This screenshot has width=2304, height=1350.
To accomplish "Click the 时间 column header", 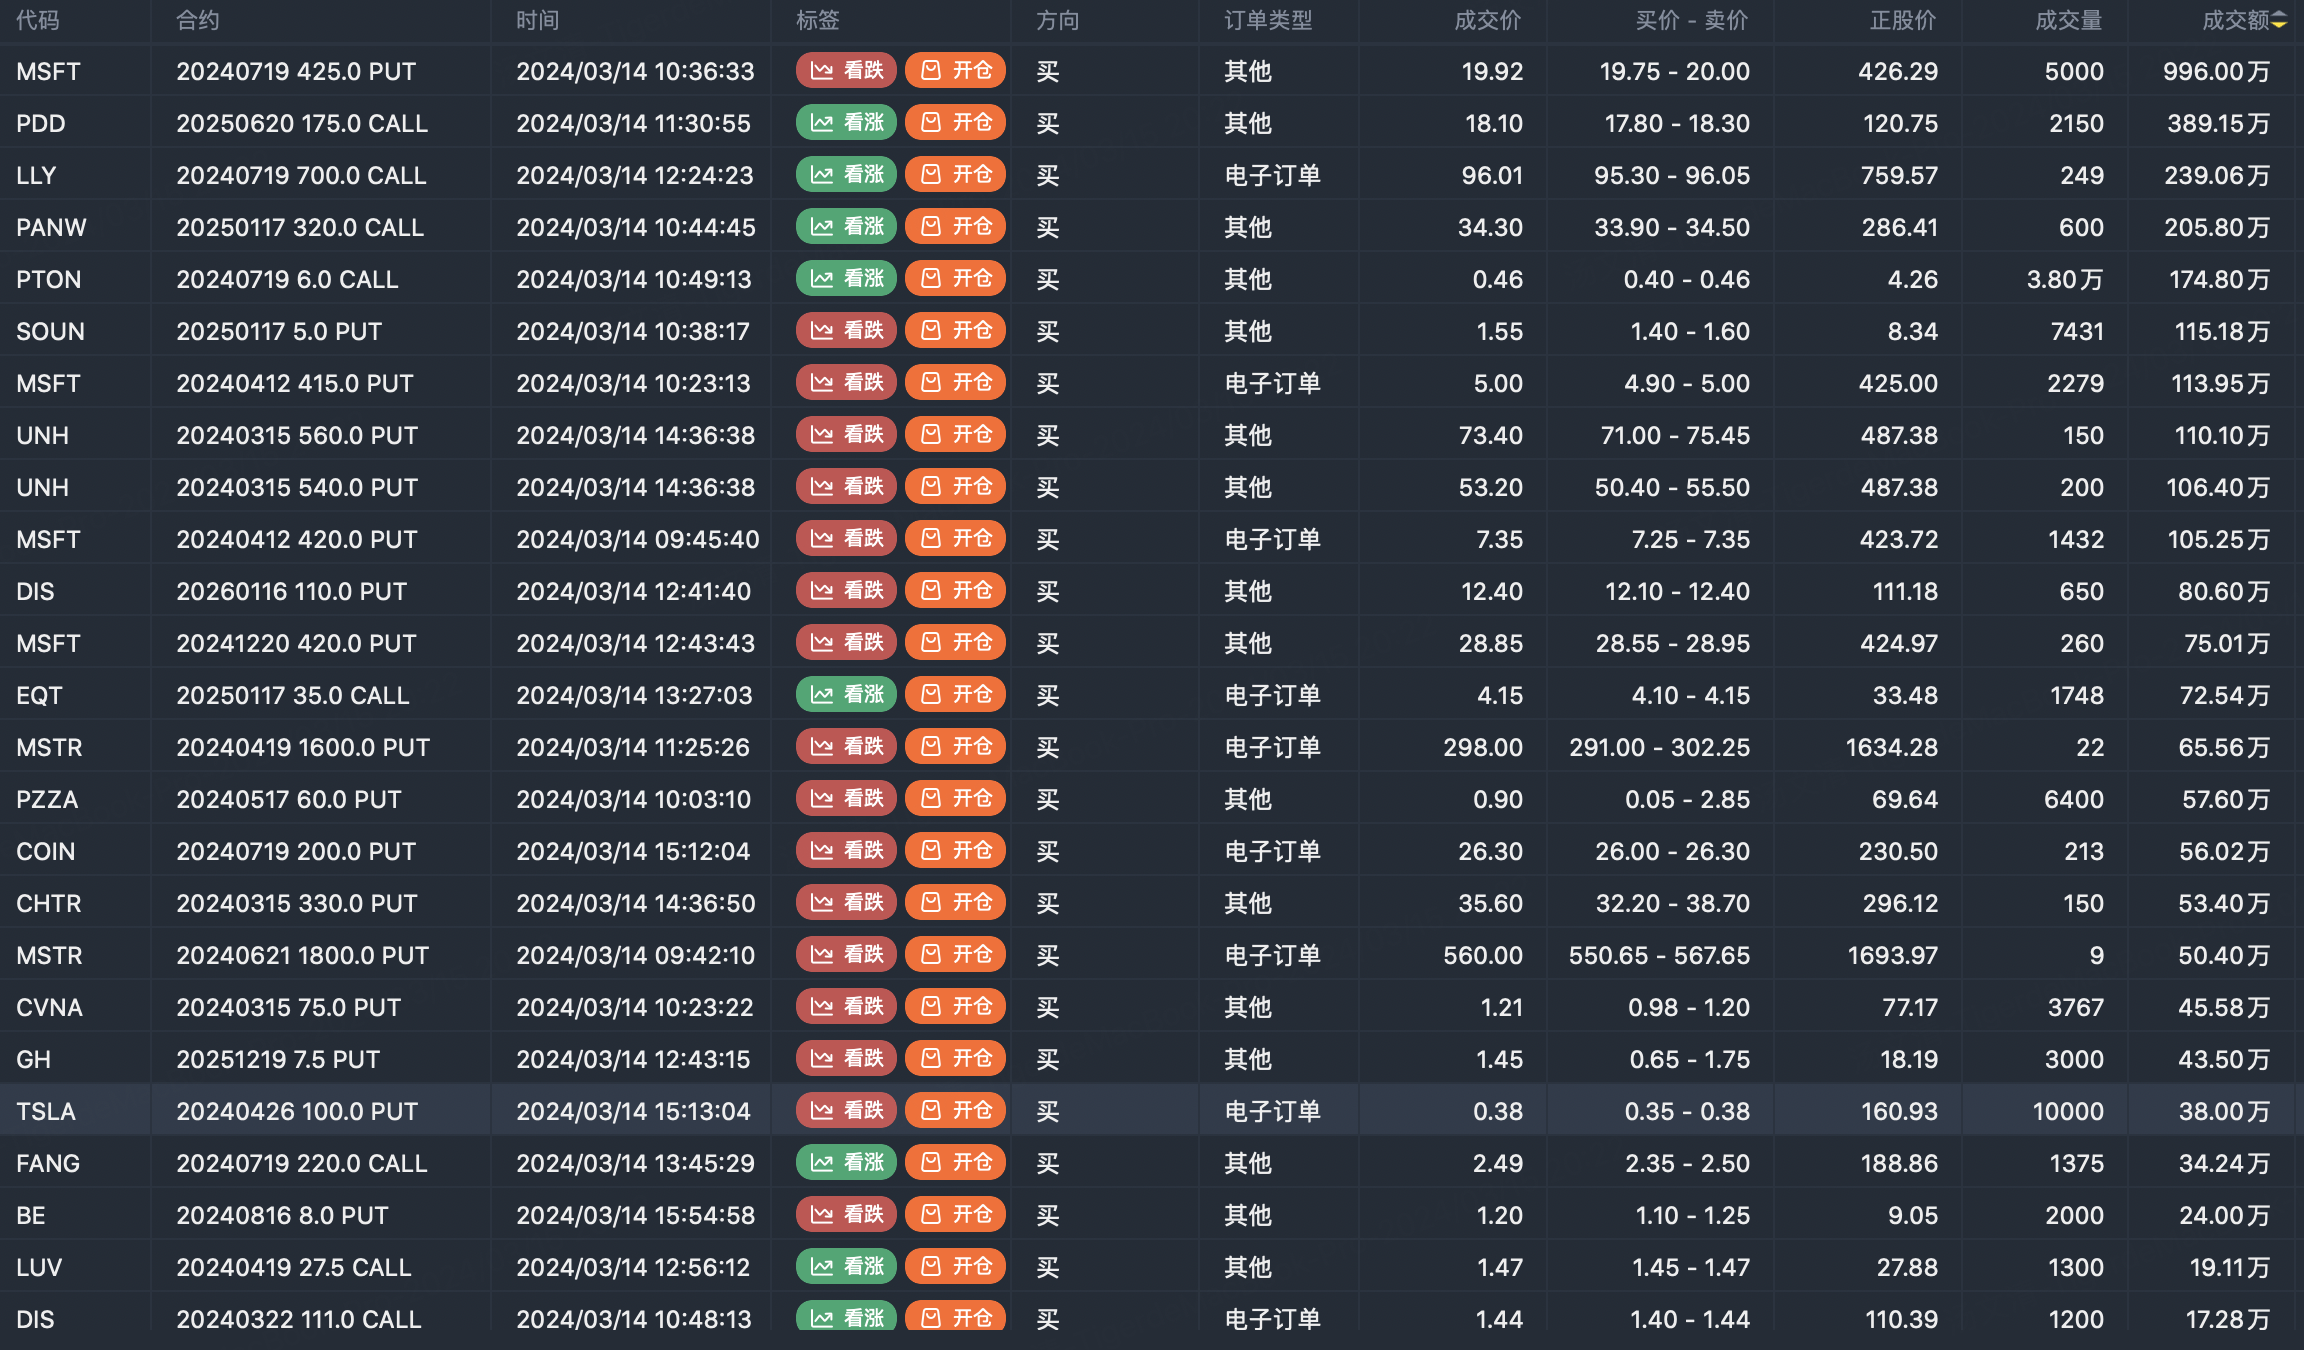I will click(538, 20).
